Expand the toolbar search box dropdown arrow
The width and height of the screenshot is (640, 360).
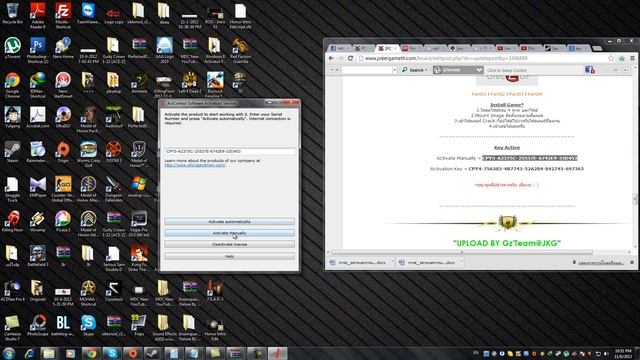[394, 70]
